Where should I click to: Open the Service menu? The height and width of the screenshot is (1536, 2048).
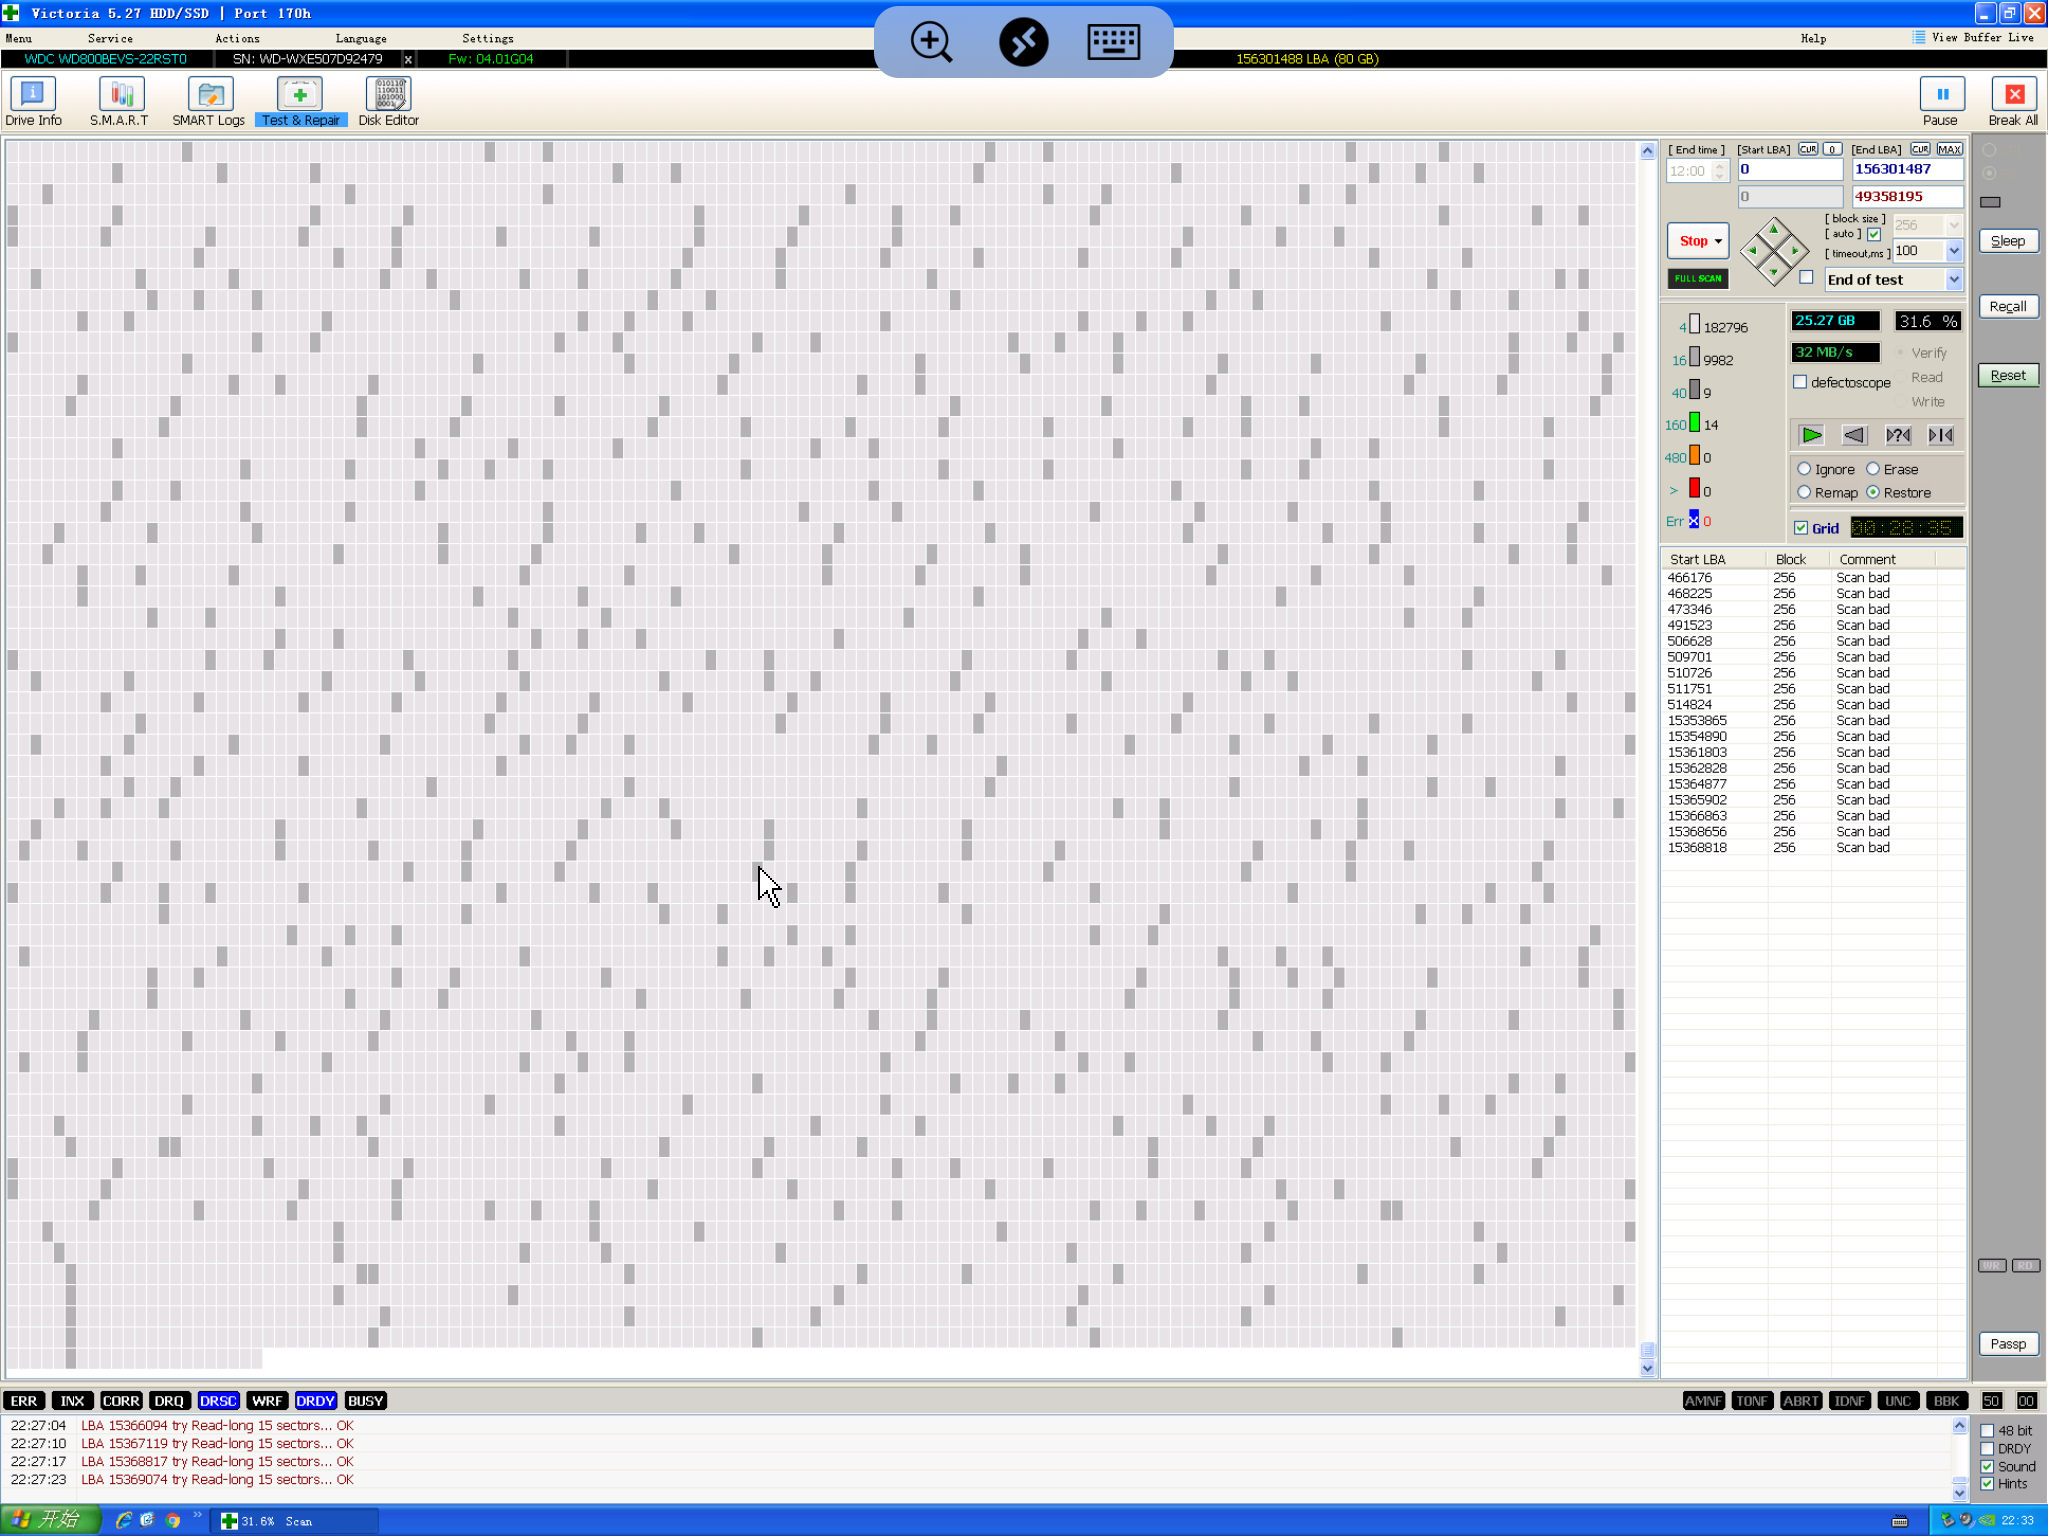click(110, 38)
